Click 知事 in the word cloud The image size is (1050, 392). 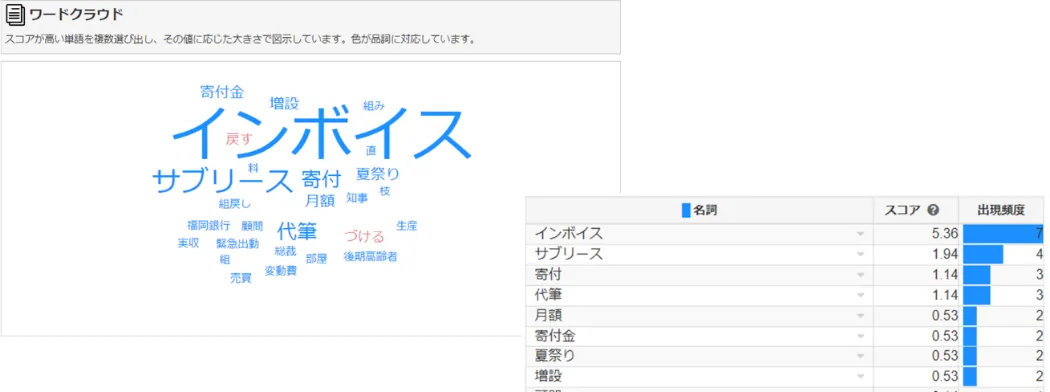(x=357, y=198)
